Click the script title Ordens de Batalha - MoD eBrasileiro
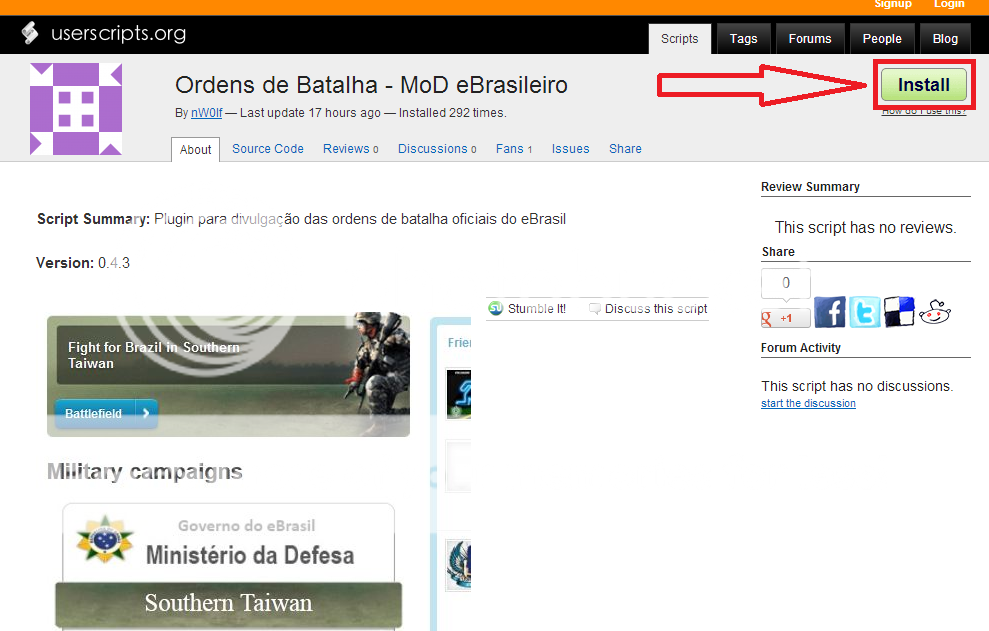The image size is (989, 631). pos(371,85)
